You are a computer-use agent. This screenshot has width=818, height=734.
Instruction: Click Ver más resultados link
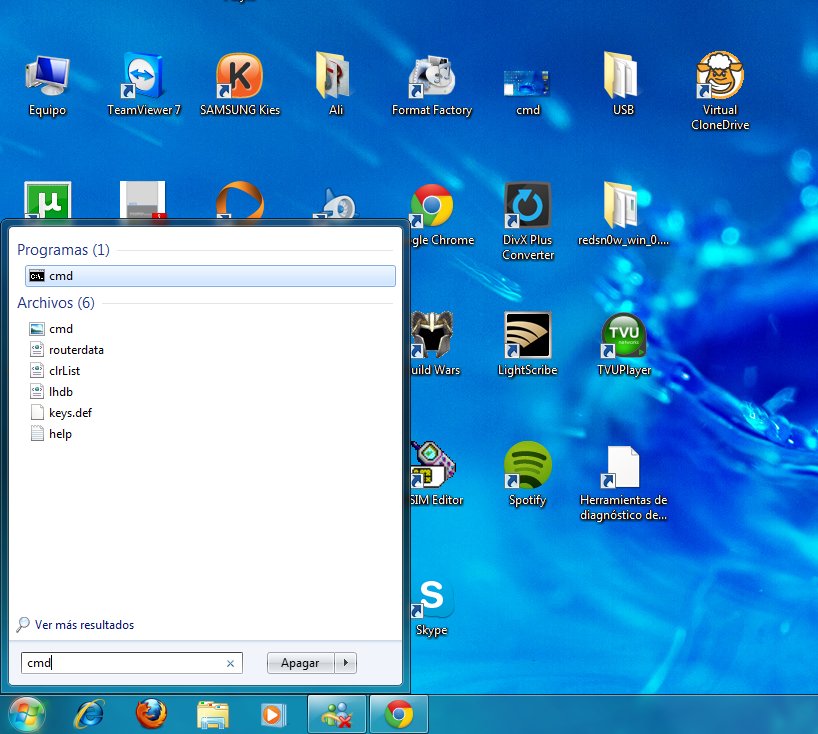(84, 624)
